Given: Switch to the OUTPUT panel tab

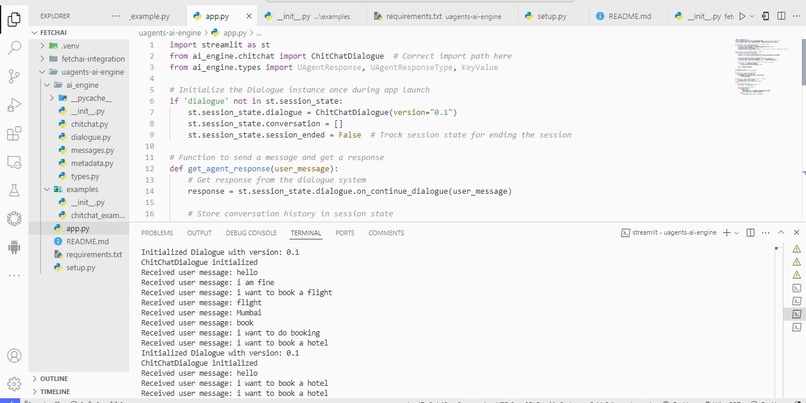Looking at the screenshot, I should pyautogui.click(x=199, y=233).
